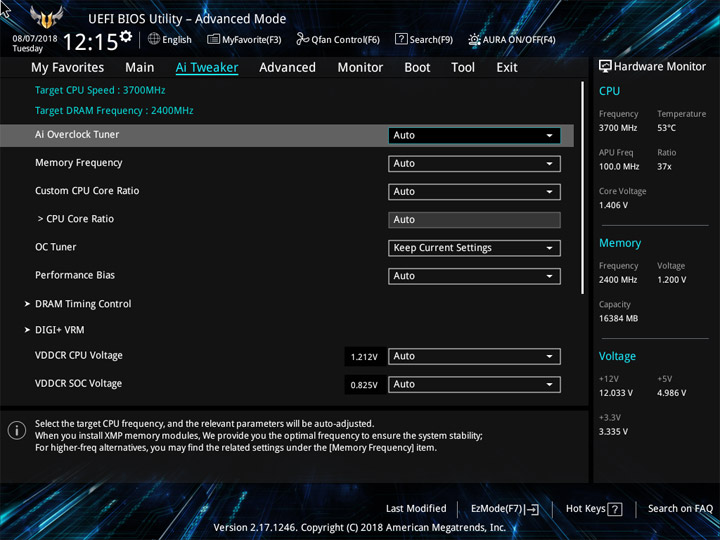
Task: Switch to Main tab
Action: coord(140,68)
